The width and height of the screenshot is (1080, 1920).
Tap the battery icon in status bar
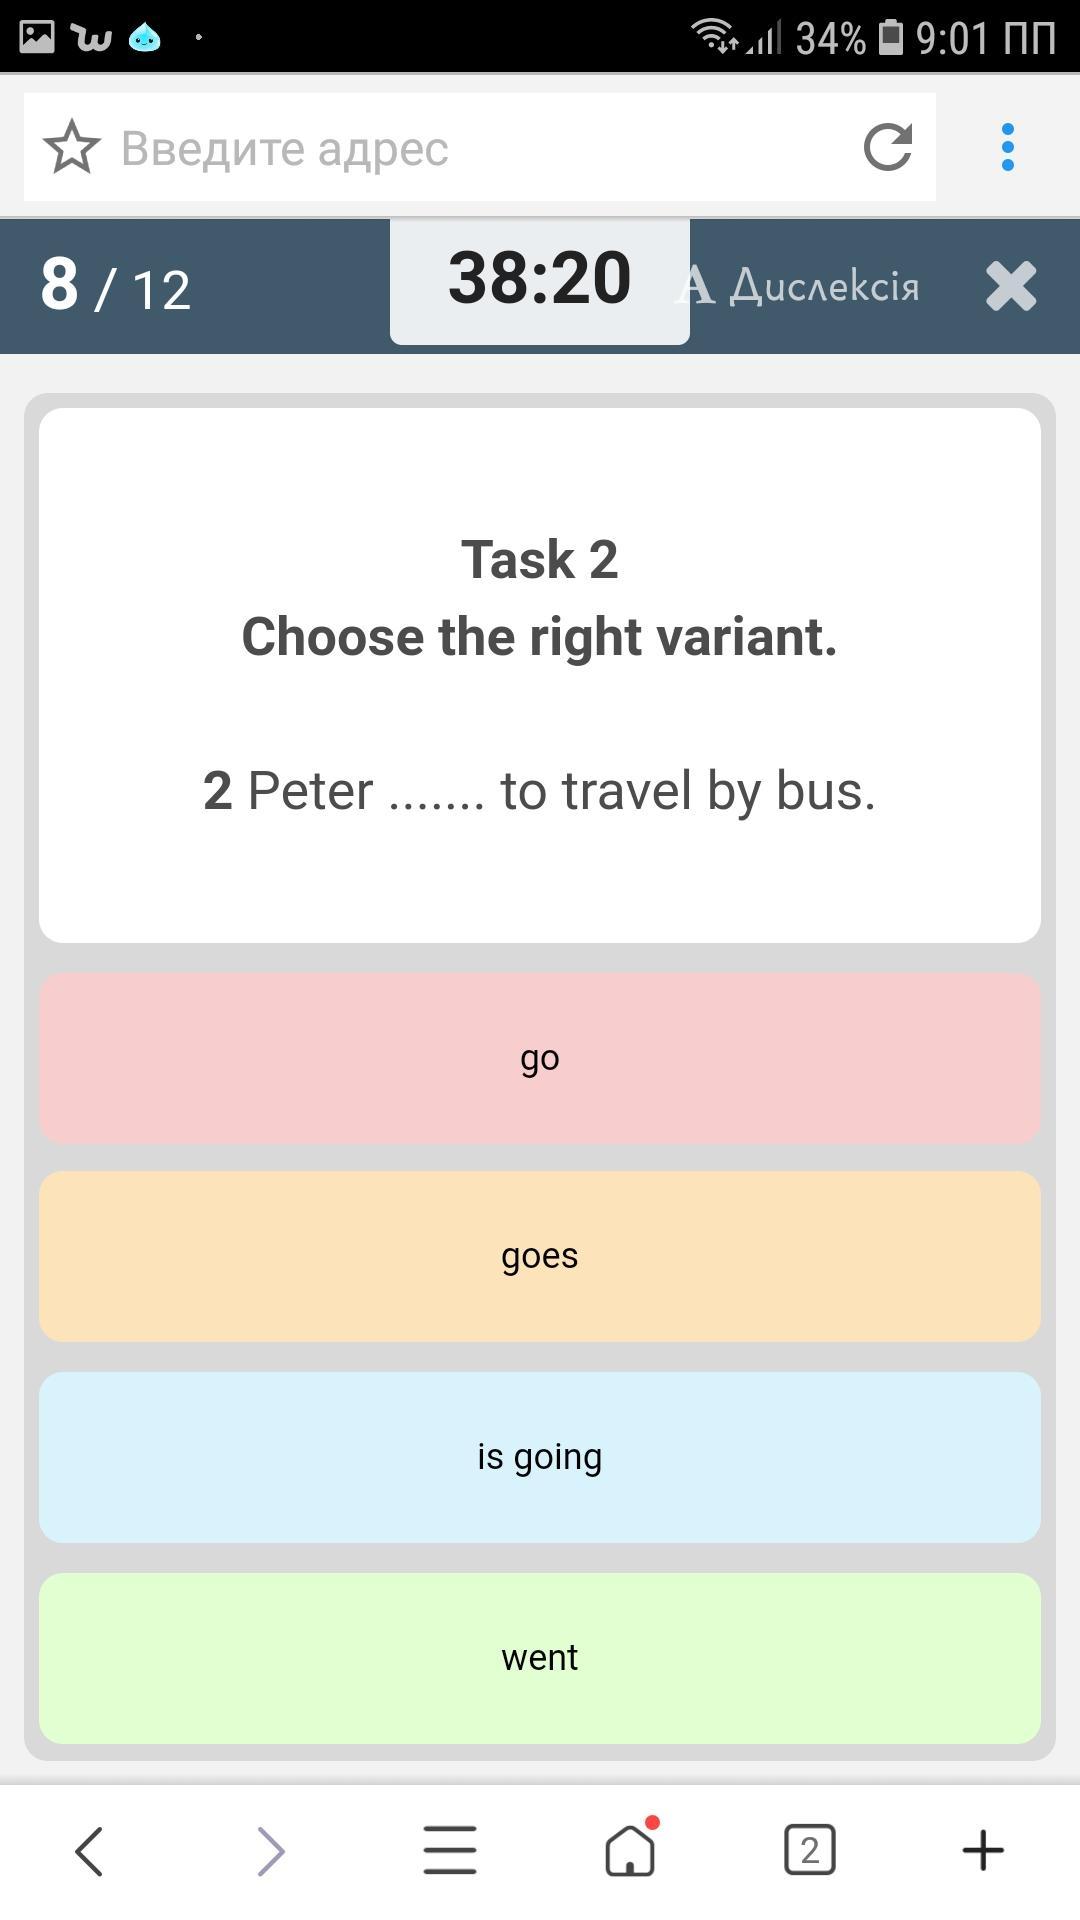pos(890,37)
